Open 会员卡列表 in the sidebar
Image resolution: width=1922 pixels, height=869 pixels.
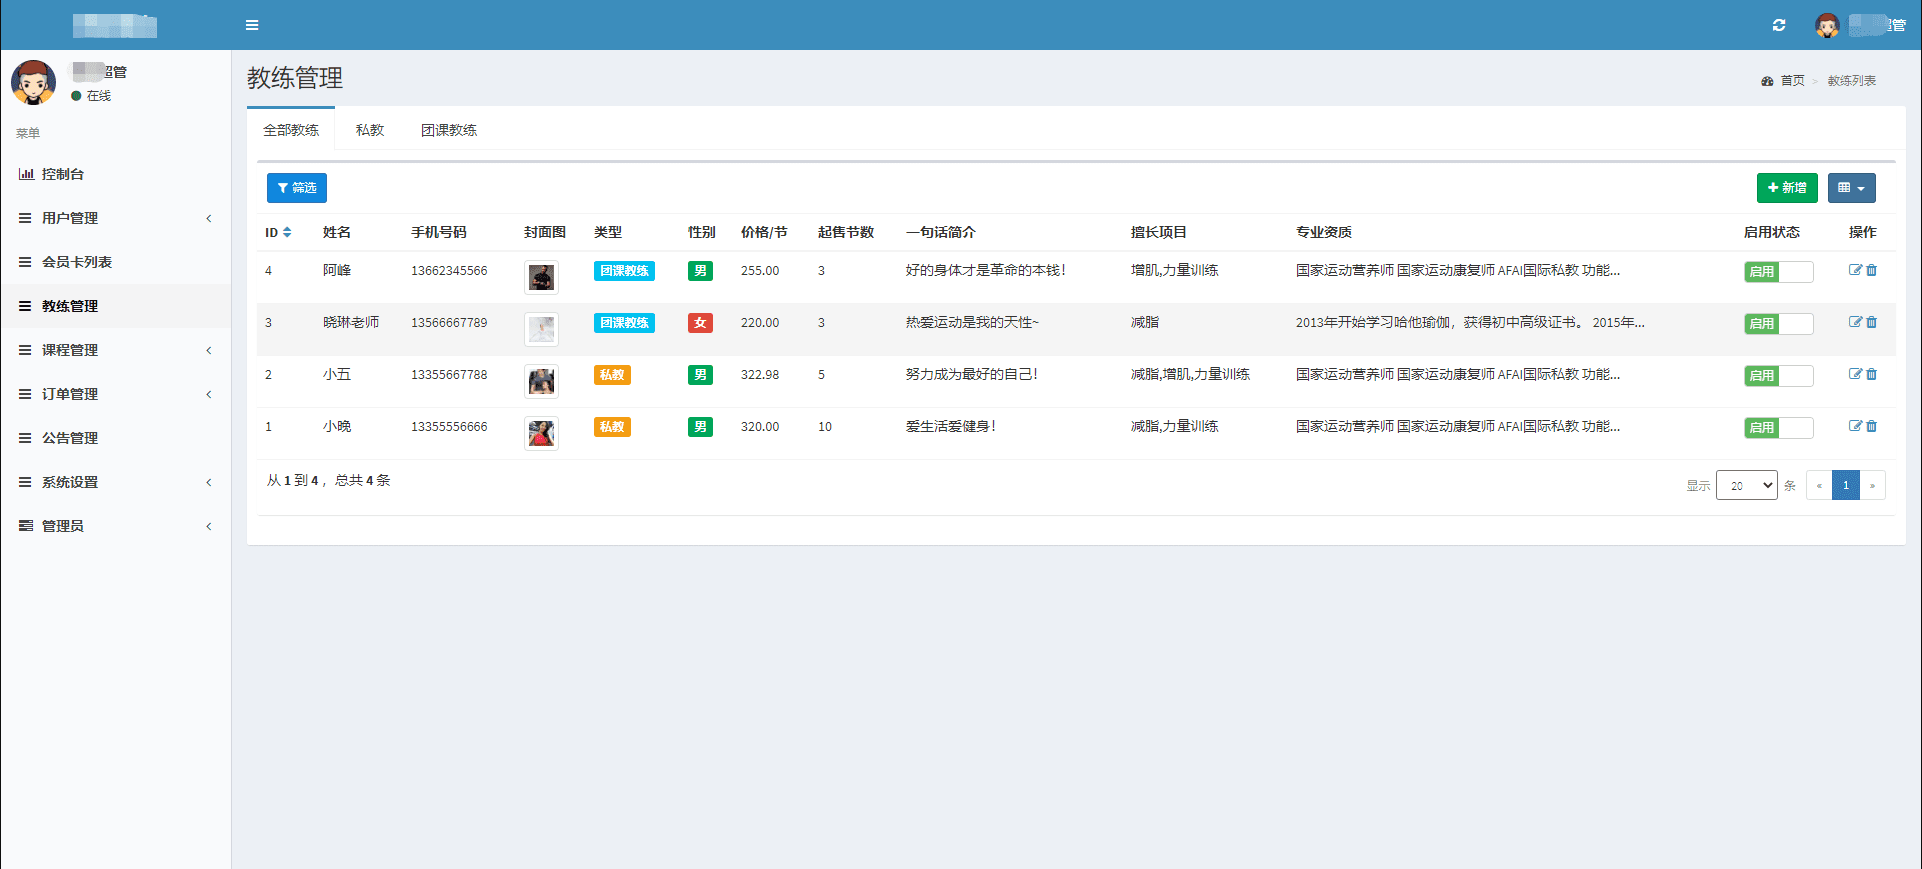point(77,262)
